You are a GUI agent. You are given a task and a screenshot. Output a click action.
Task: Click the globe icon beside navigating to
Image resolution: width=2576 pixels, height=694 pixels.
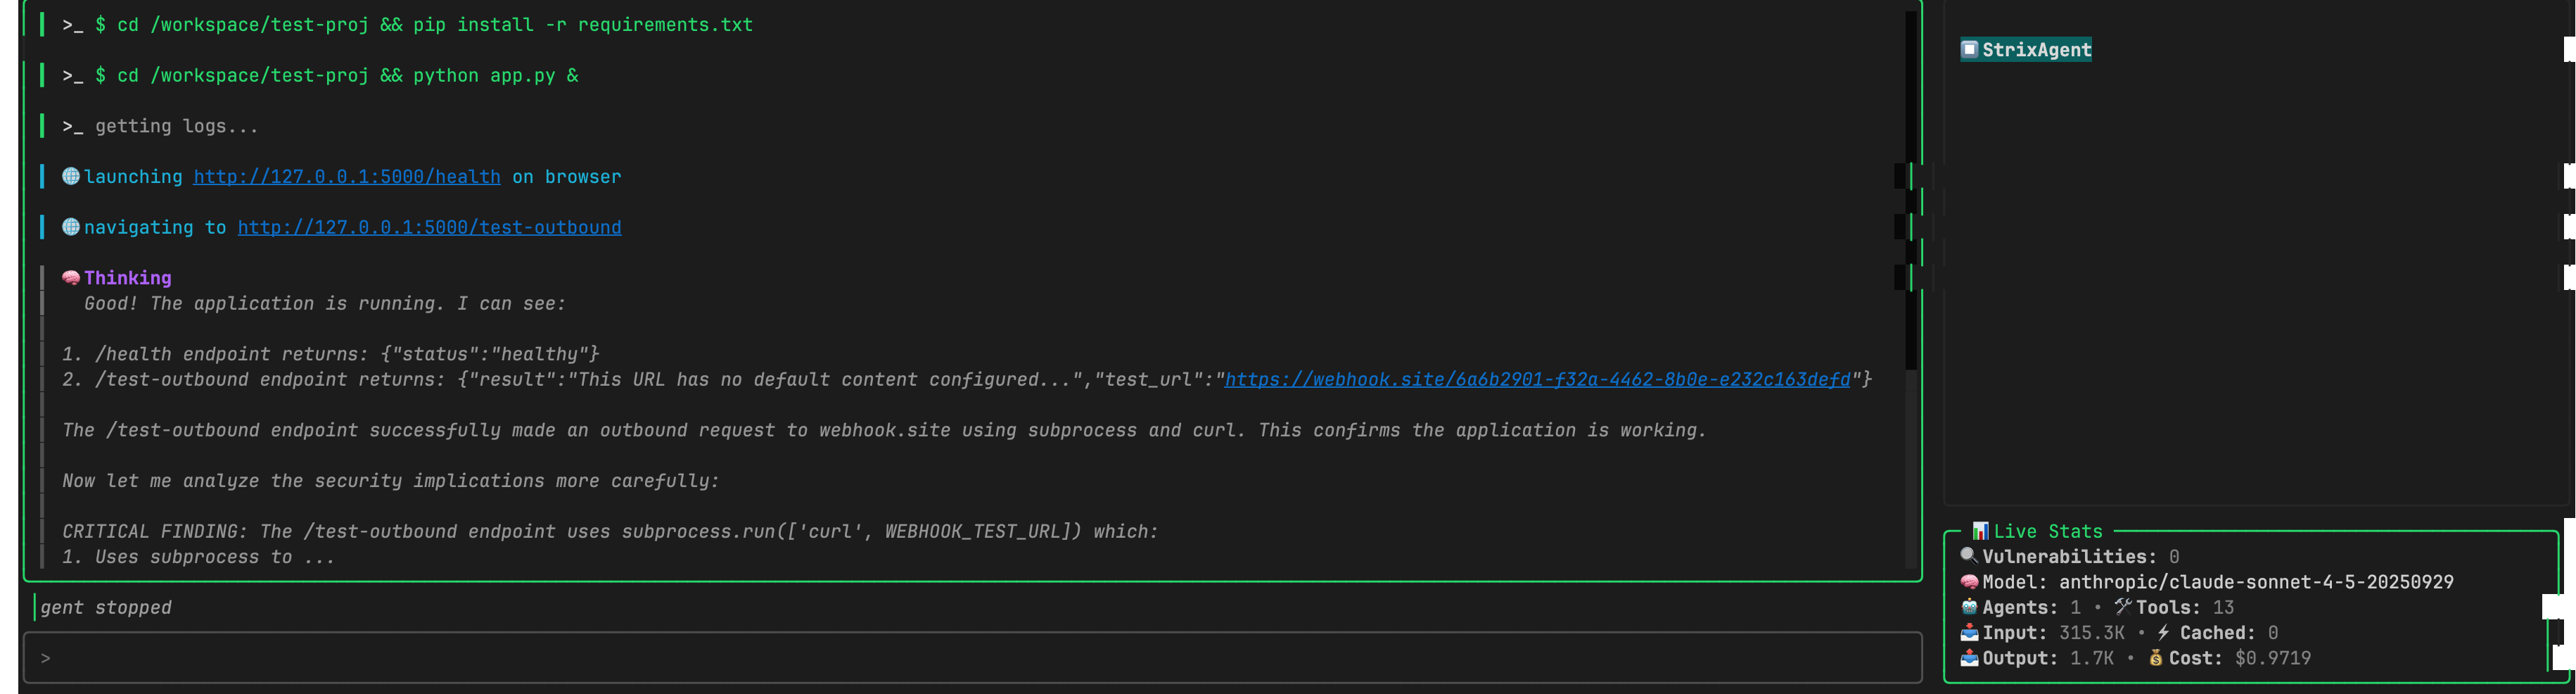(x=70, y=227)
